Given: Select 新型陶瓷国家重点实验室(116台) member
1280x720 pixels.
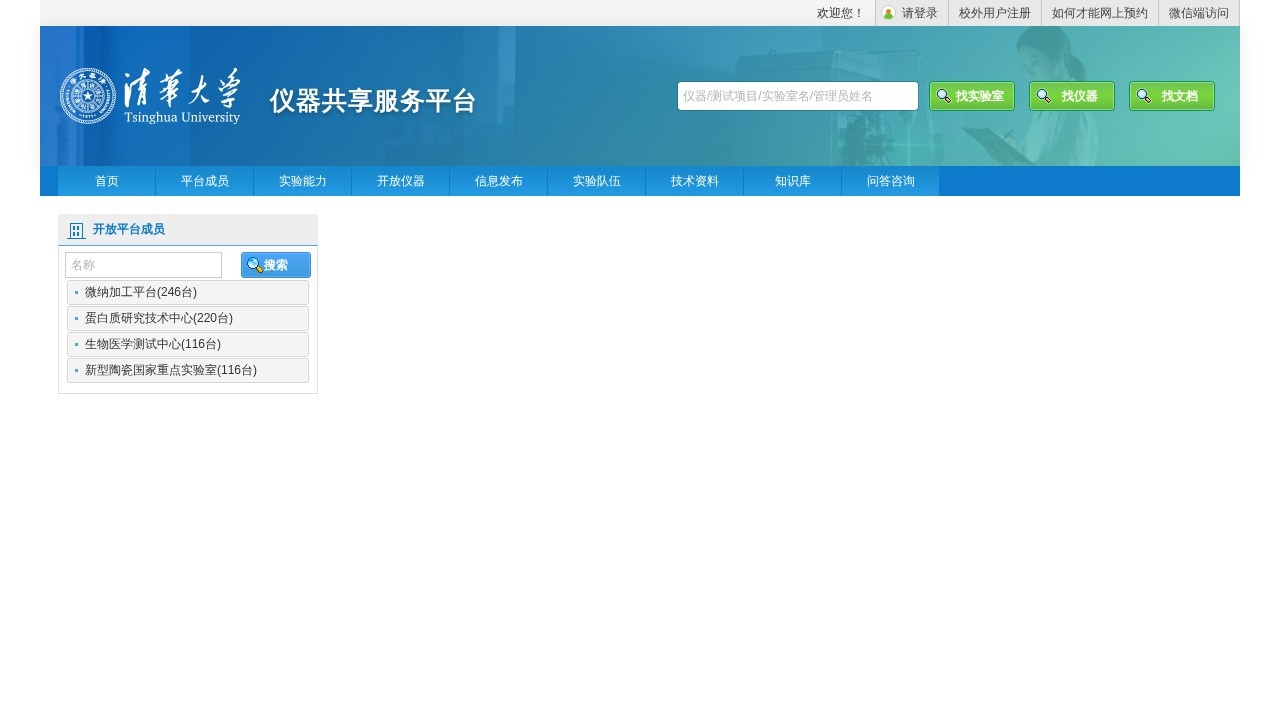Looking at the screenshot, I should (x=188, y=370).
